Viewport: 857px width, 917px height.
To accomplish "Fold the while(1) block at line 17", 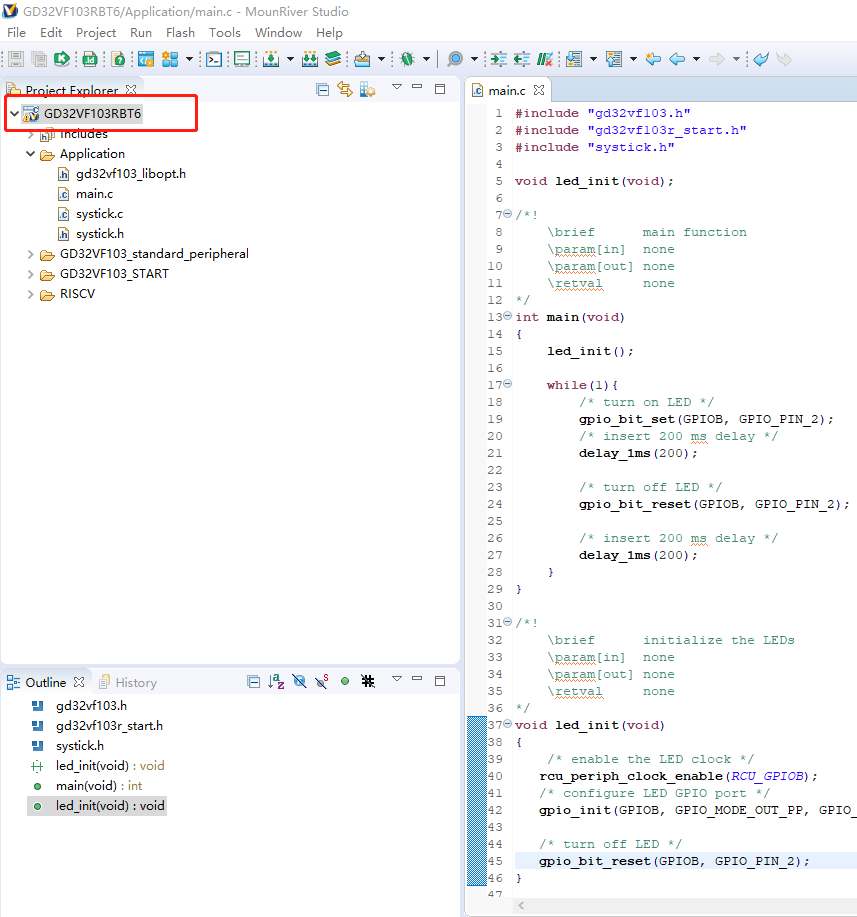I will (x=508, y=384).
